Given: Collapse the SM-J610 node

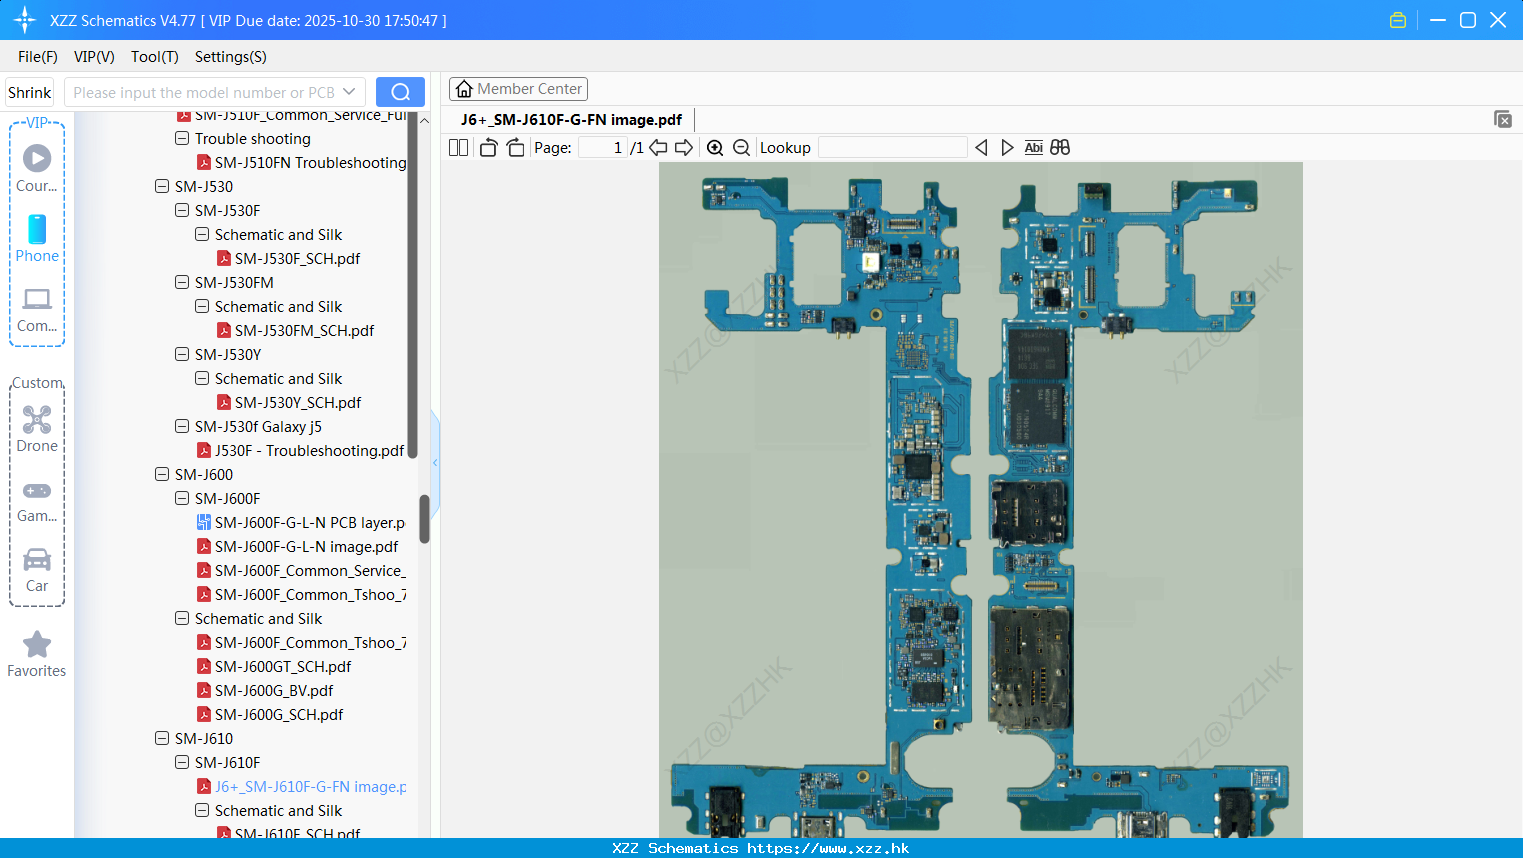Looking at the screenshot, I should click(162, 738).
